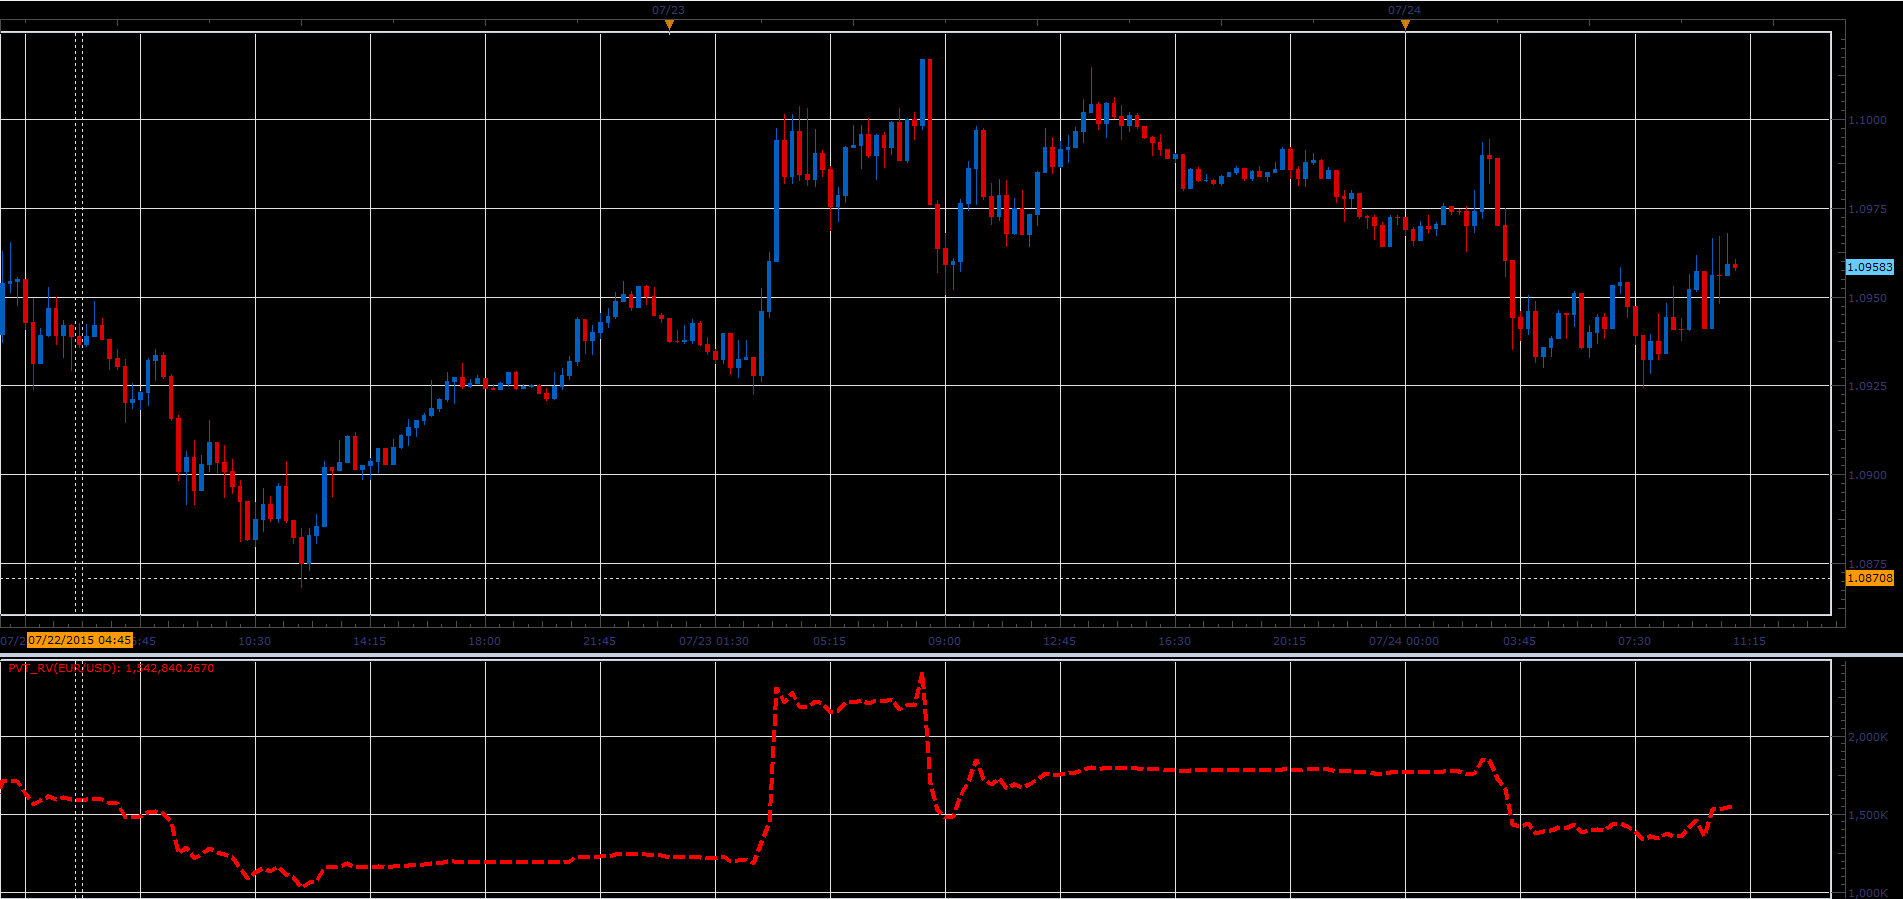Click the 07/24 day marker triangle
Viewport: 1903px width, 899px height.
coord(1405,25)
